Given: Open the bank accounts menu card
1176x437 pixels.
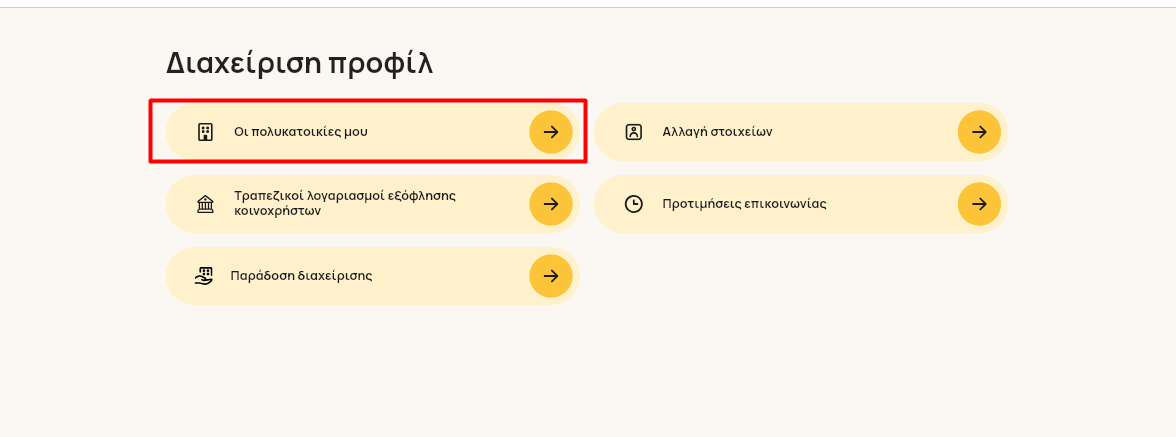Looking at the screenshot, I should coord(373,204).
